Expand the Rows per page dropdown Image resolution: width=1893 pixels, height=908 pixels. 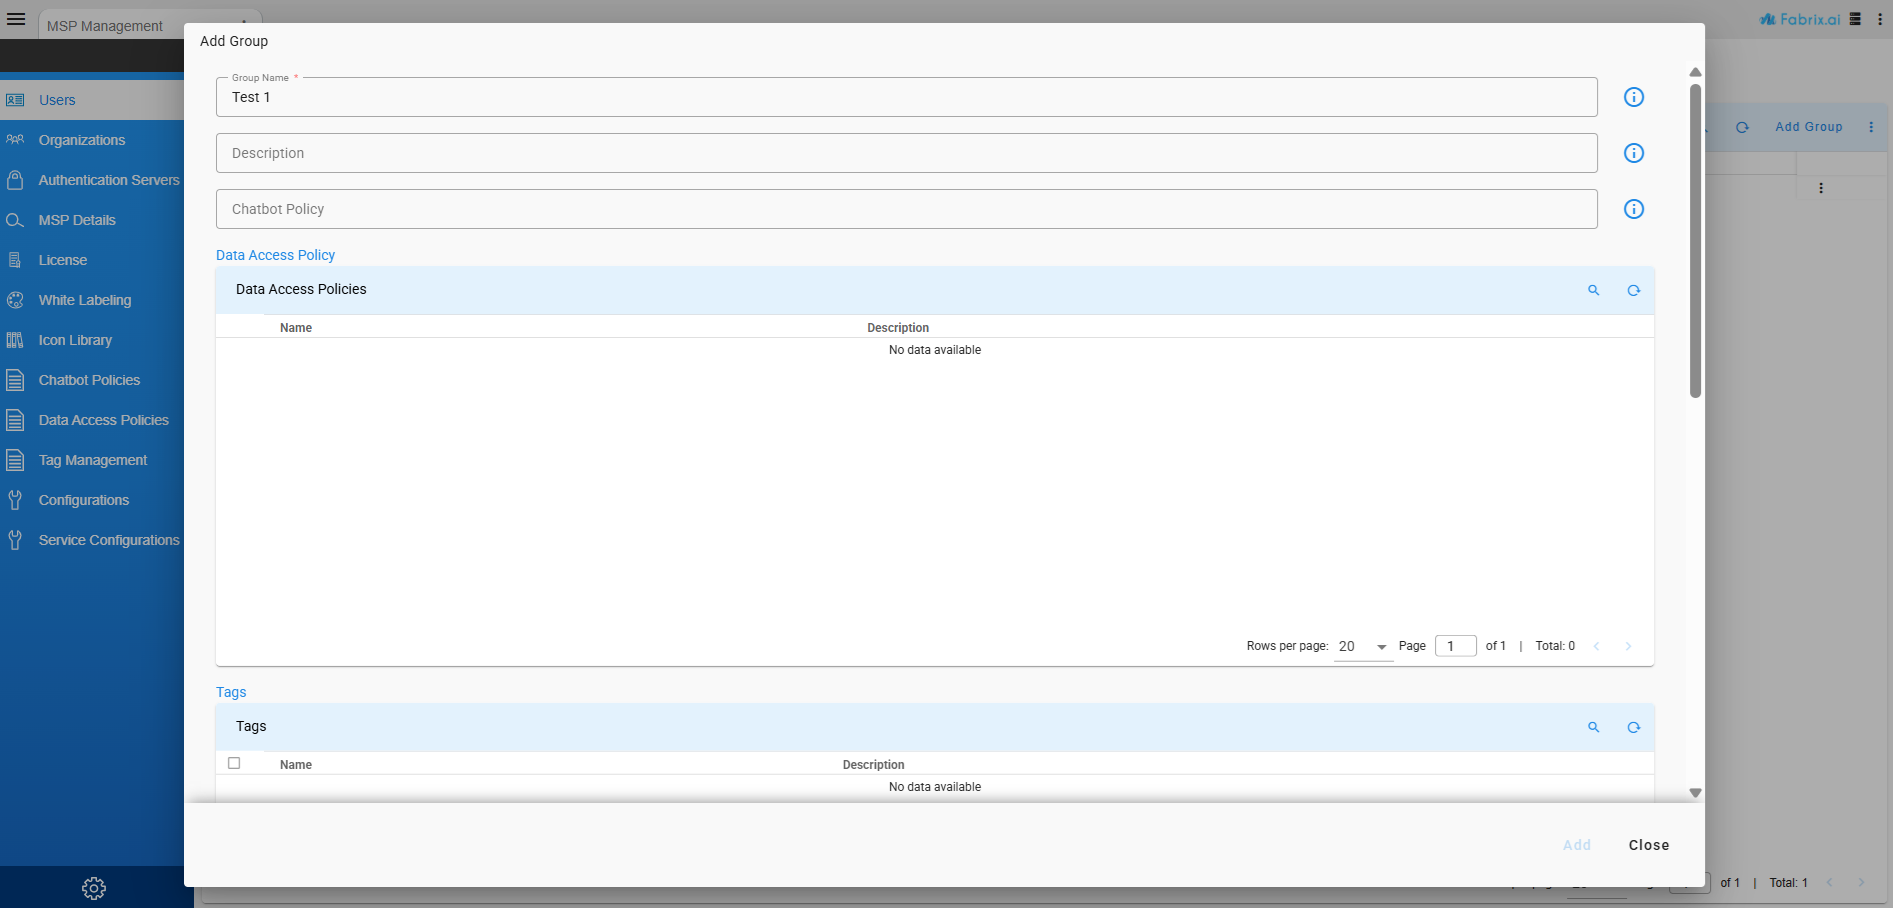[1363, 647]
